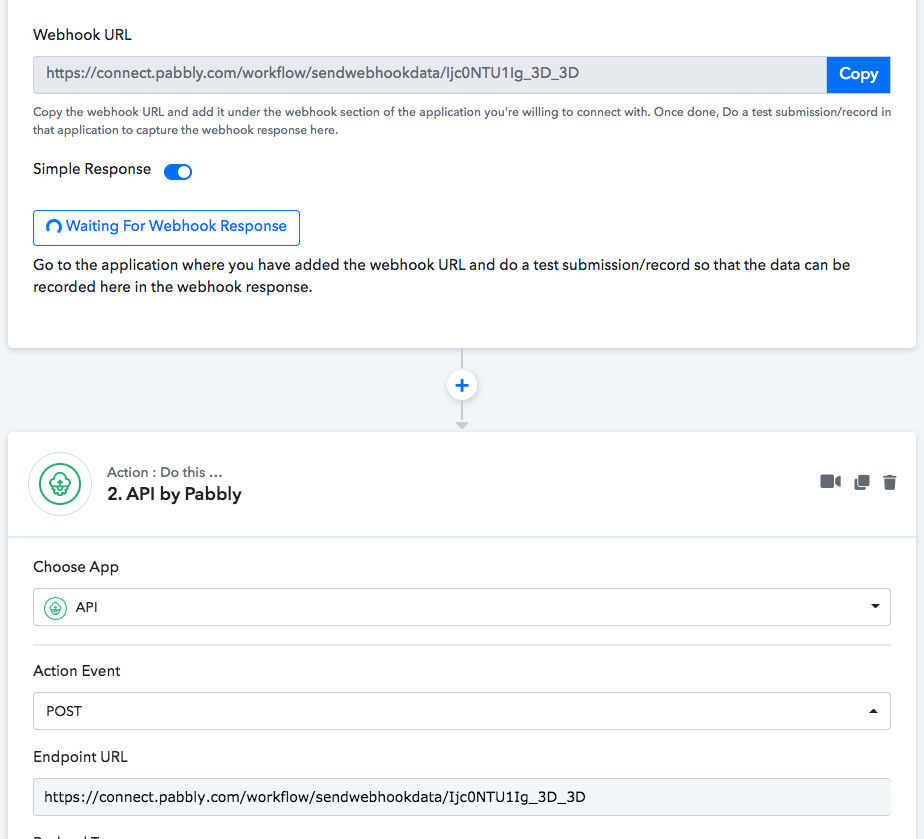Delete the action step with trash icon
Viewport: 924px width, 839px height.
coord(889,482)
